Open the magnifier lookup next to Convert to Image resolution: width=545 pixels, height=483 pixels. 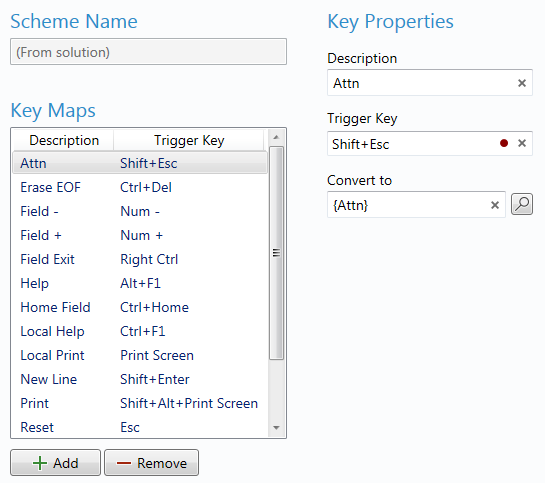[521, 204]
